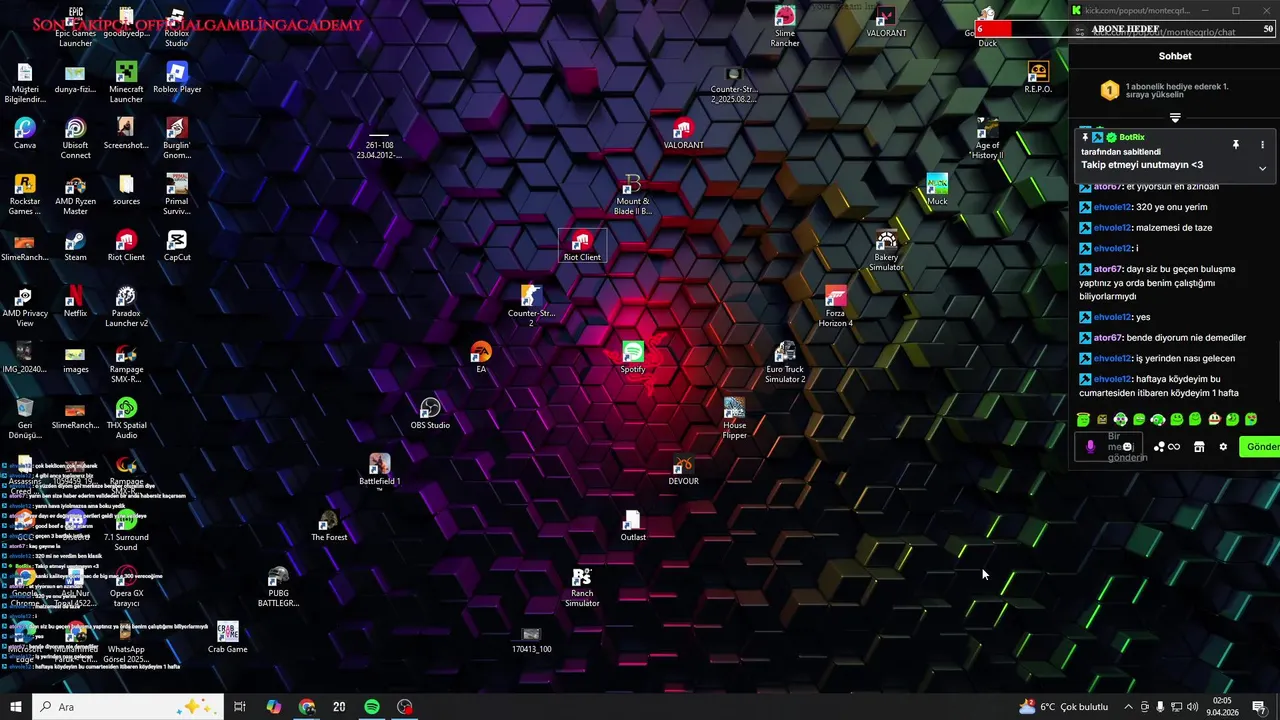
Task: Select the 170413_100 file thumbnail
Action: [531, 641]
